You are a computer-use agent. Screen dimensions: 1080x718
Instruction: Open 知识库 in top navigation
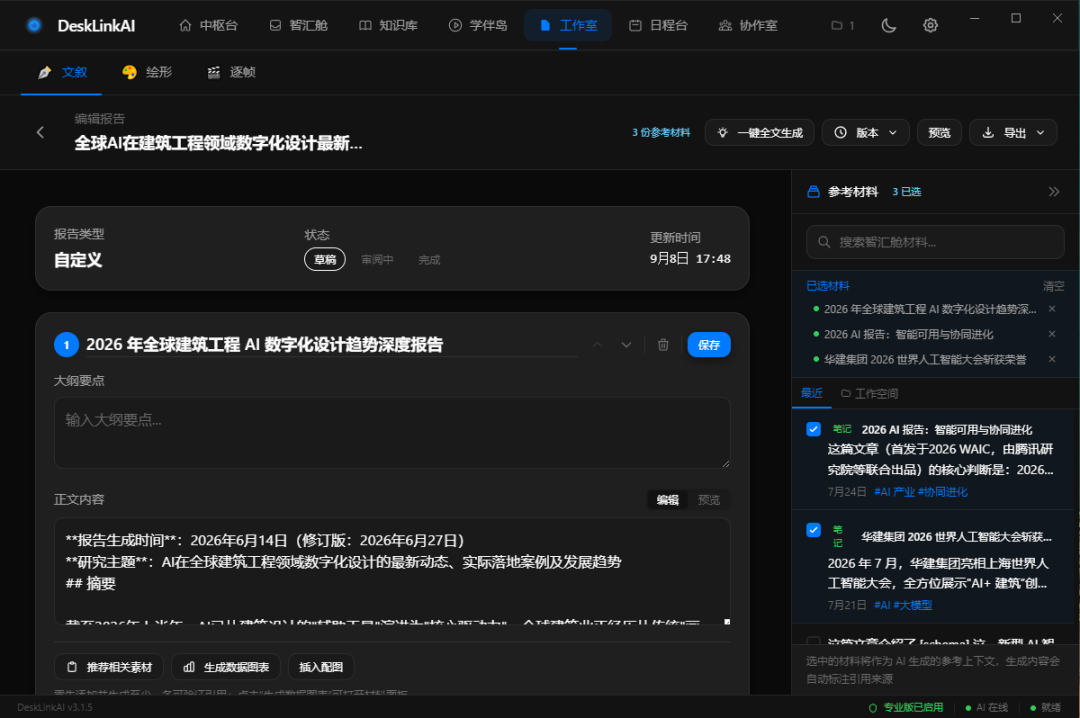tap(388, 25)
